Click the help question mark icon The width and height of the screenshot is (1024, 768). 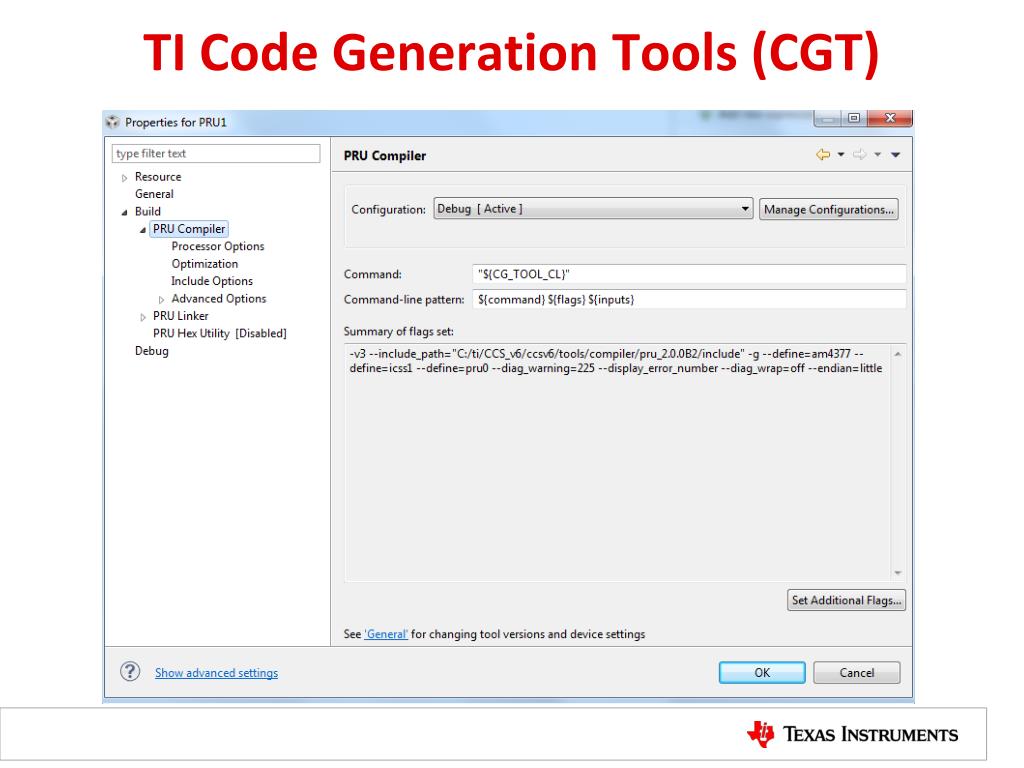tap(130, 671)
